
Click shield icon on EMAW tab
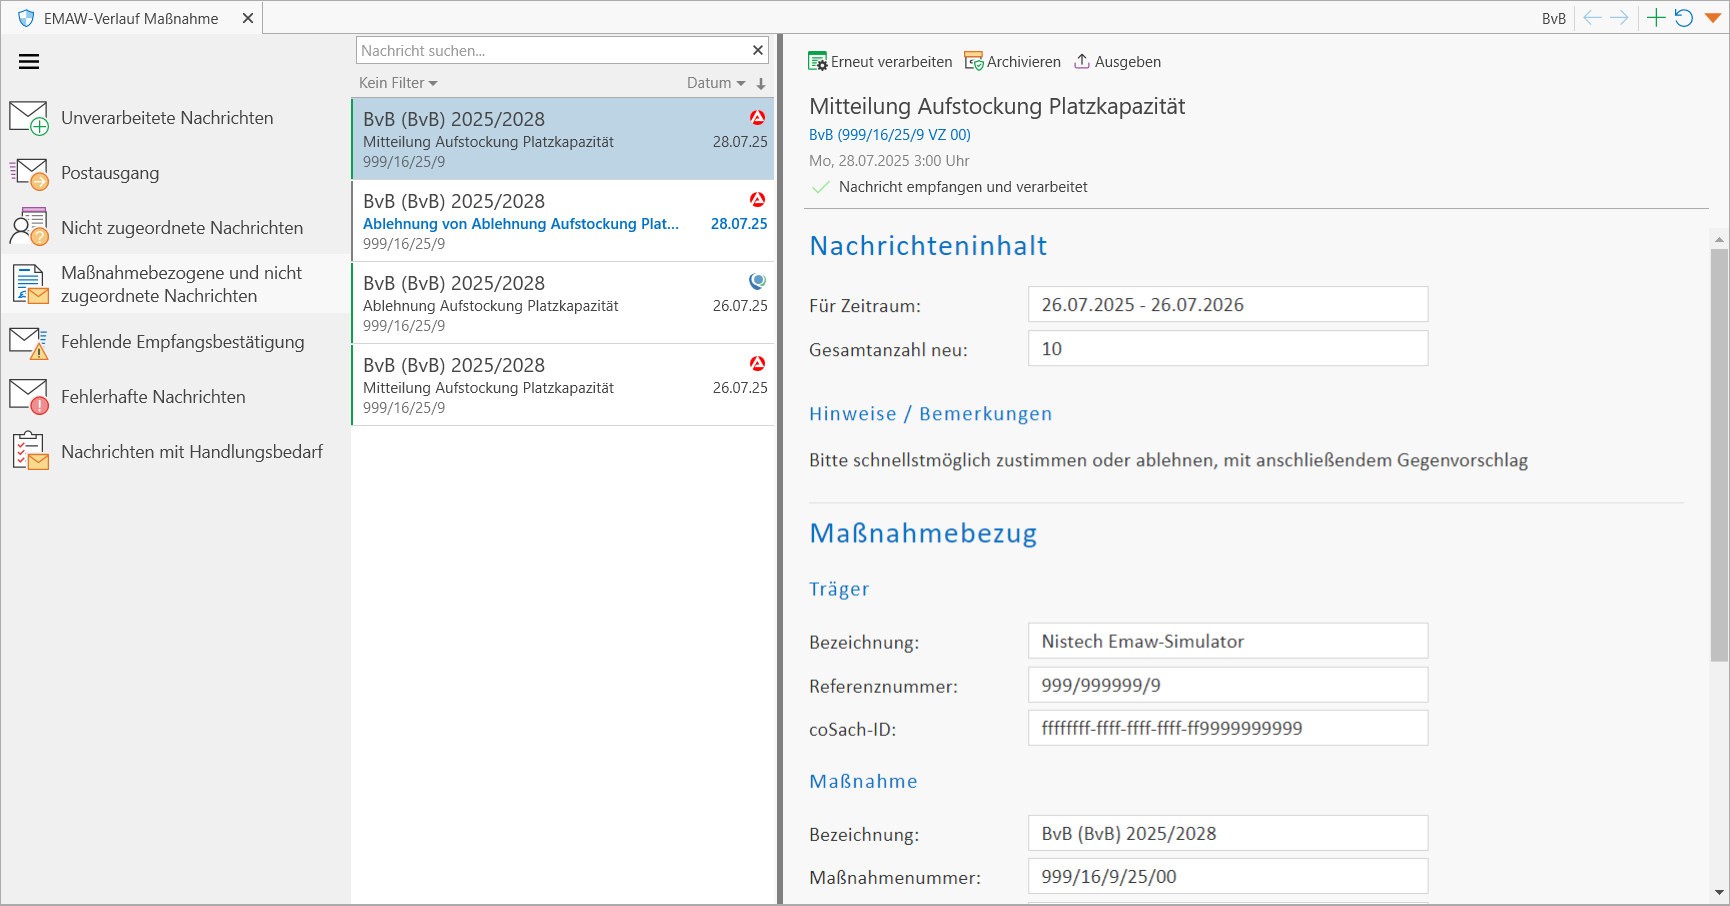coord(27,18)
